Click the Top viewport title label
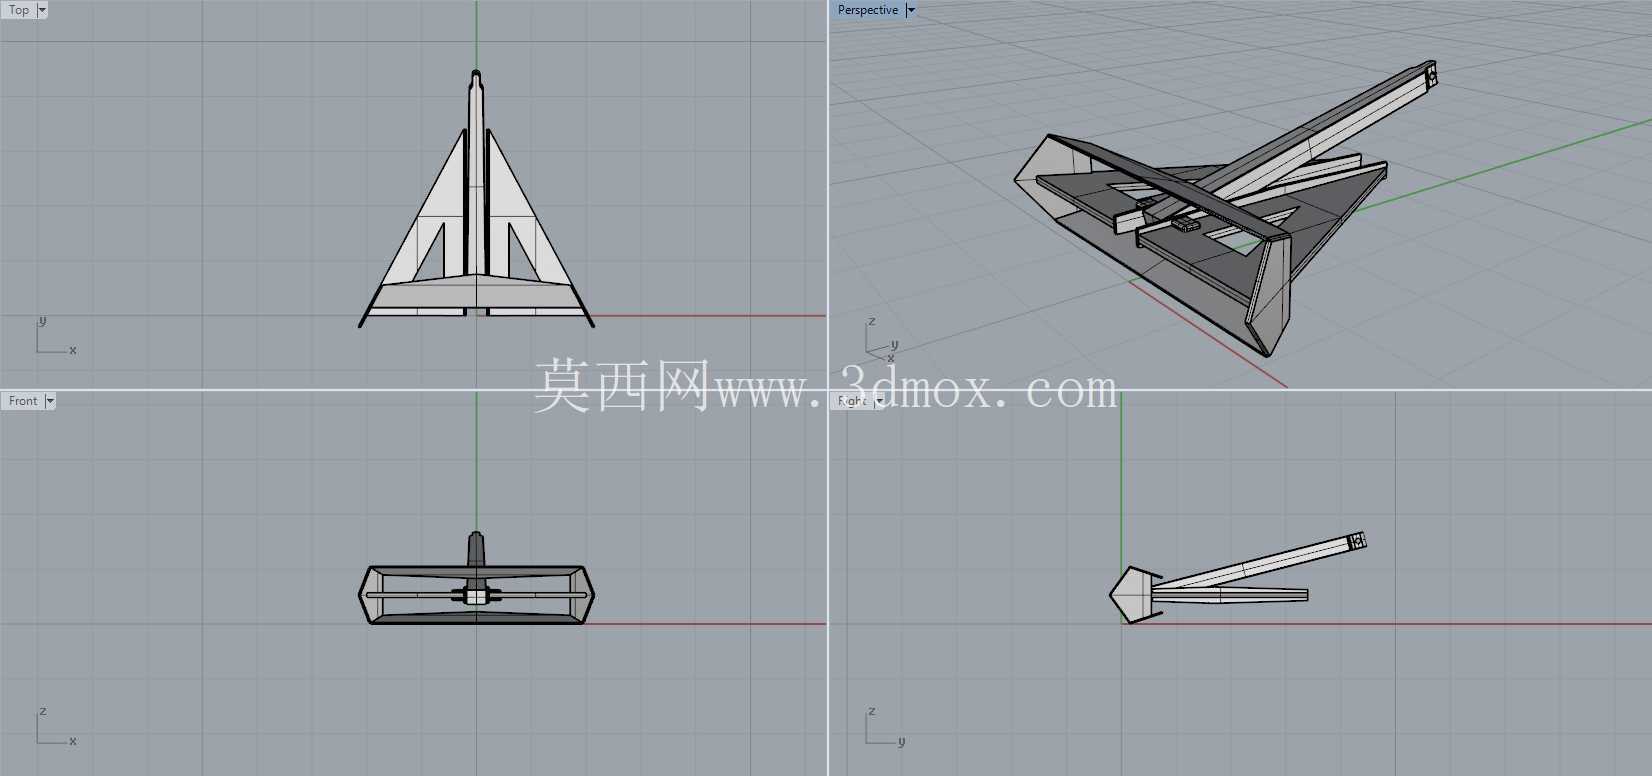Screen dimensions: 1652x776 (x=19, y=10)
